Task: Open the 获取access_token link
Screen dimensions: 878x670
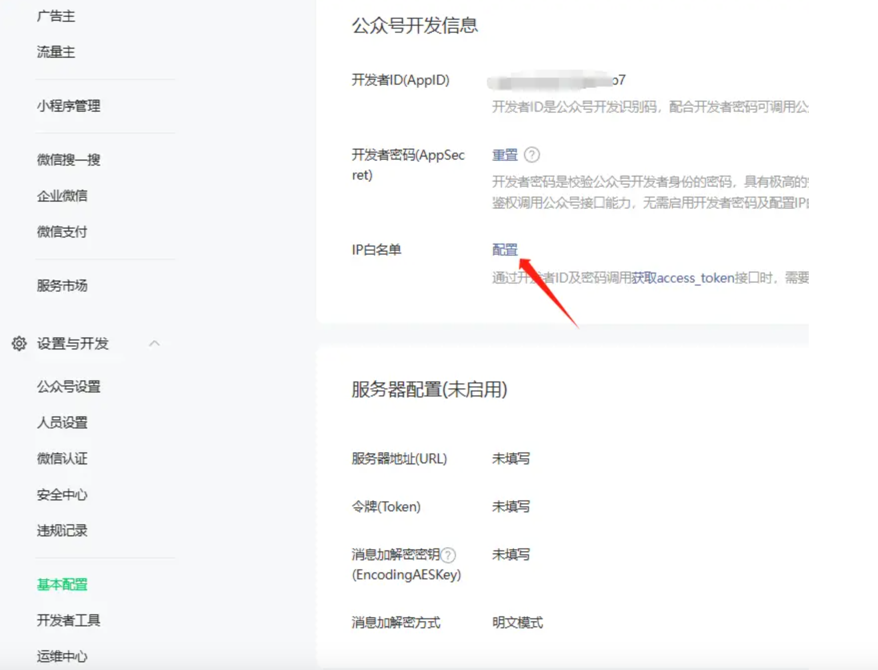Action: pos(683,278)
